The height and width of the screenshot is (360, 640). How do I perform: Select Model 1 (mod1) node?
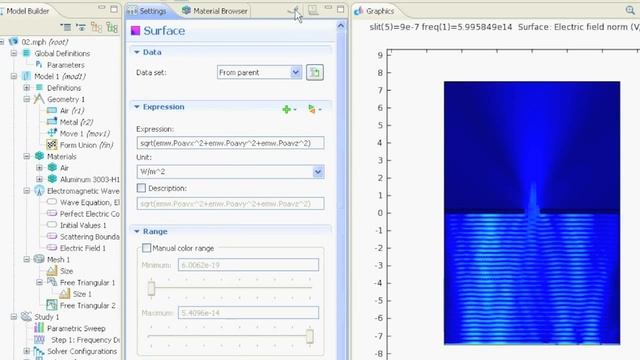(x=60, y=76)
